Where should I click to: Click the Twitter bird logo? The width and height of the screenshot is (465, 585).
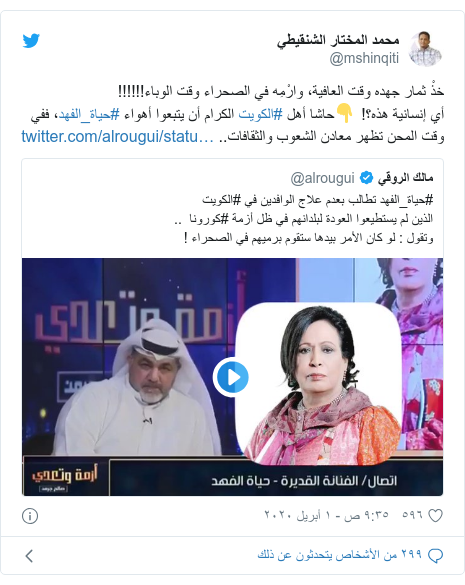(x=31, y=41)
